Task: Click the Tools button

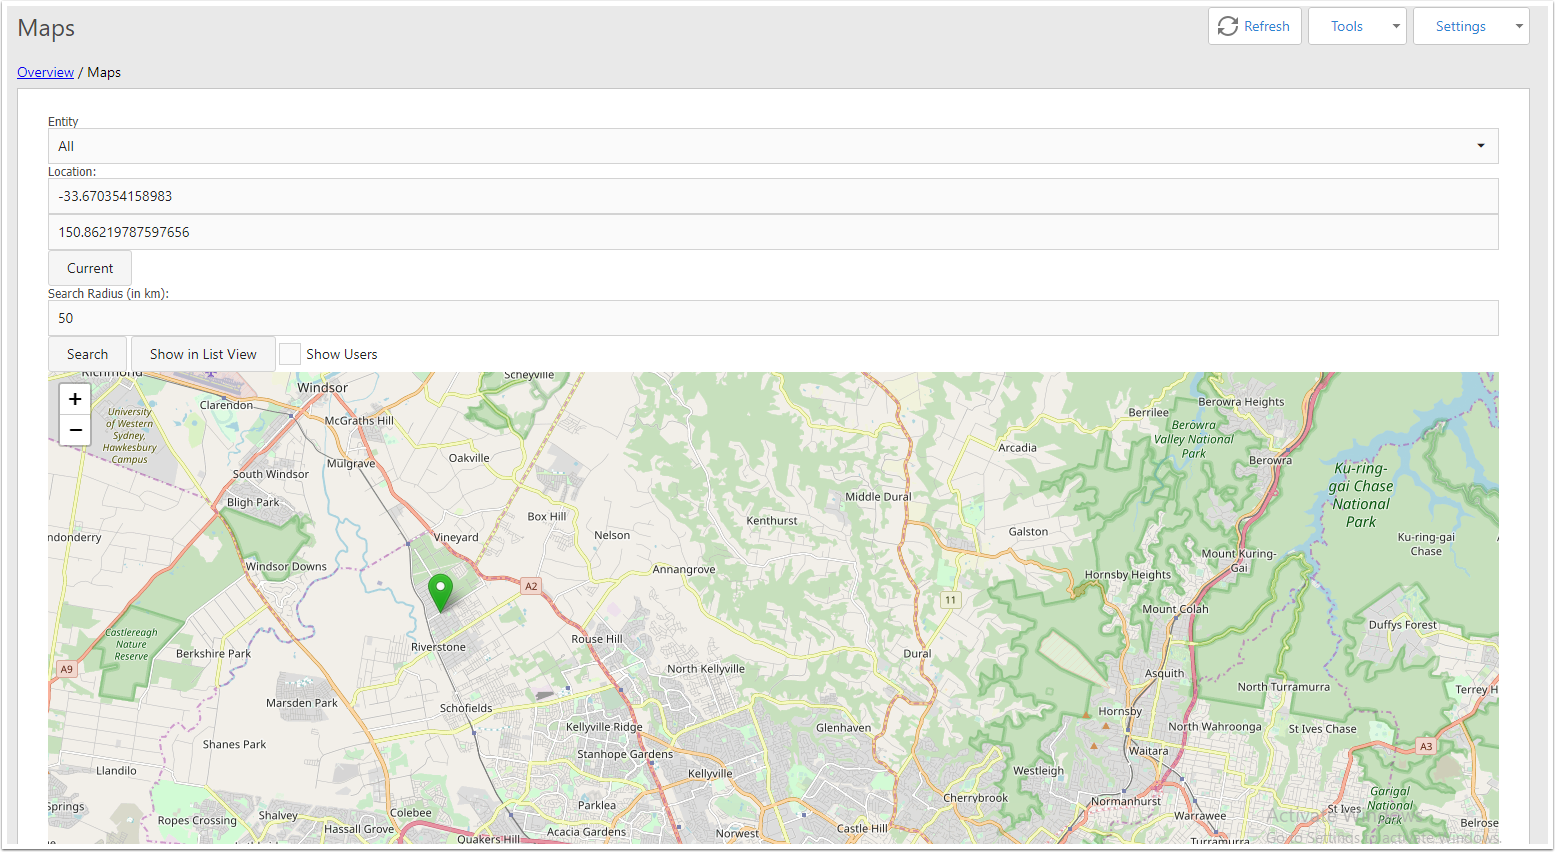Action: click(x=1346, y=26)
